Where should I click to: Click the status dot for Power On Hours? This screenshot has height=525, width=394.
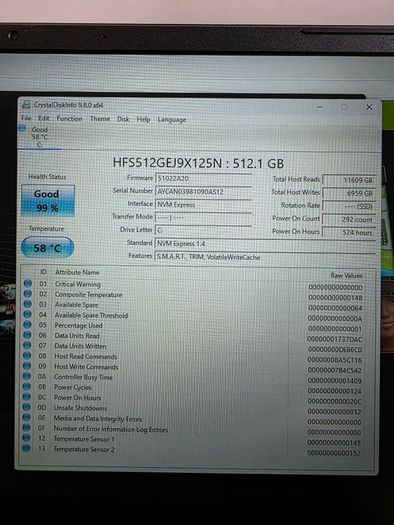(x=27, y=397)
